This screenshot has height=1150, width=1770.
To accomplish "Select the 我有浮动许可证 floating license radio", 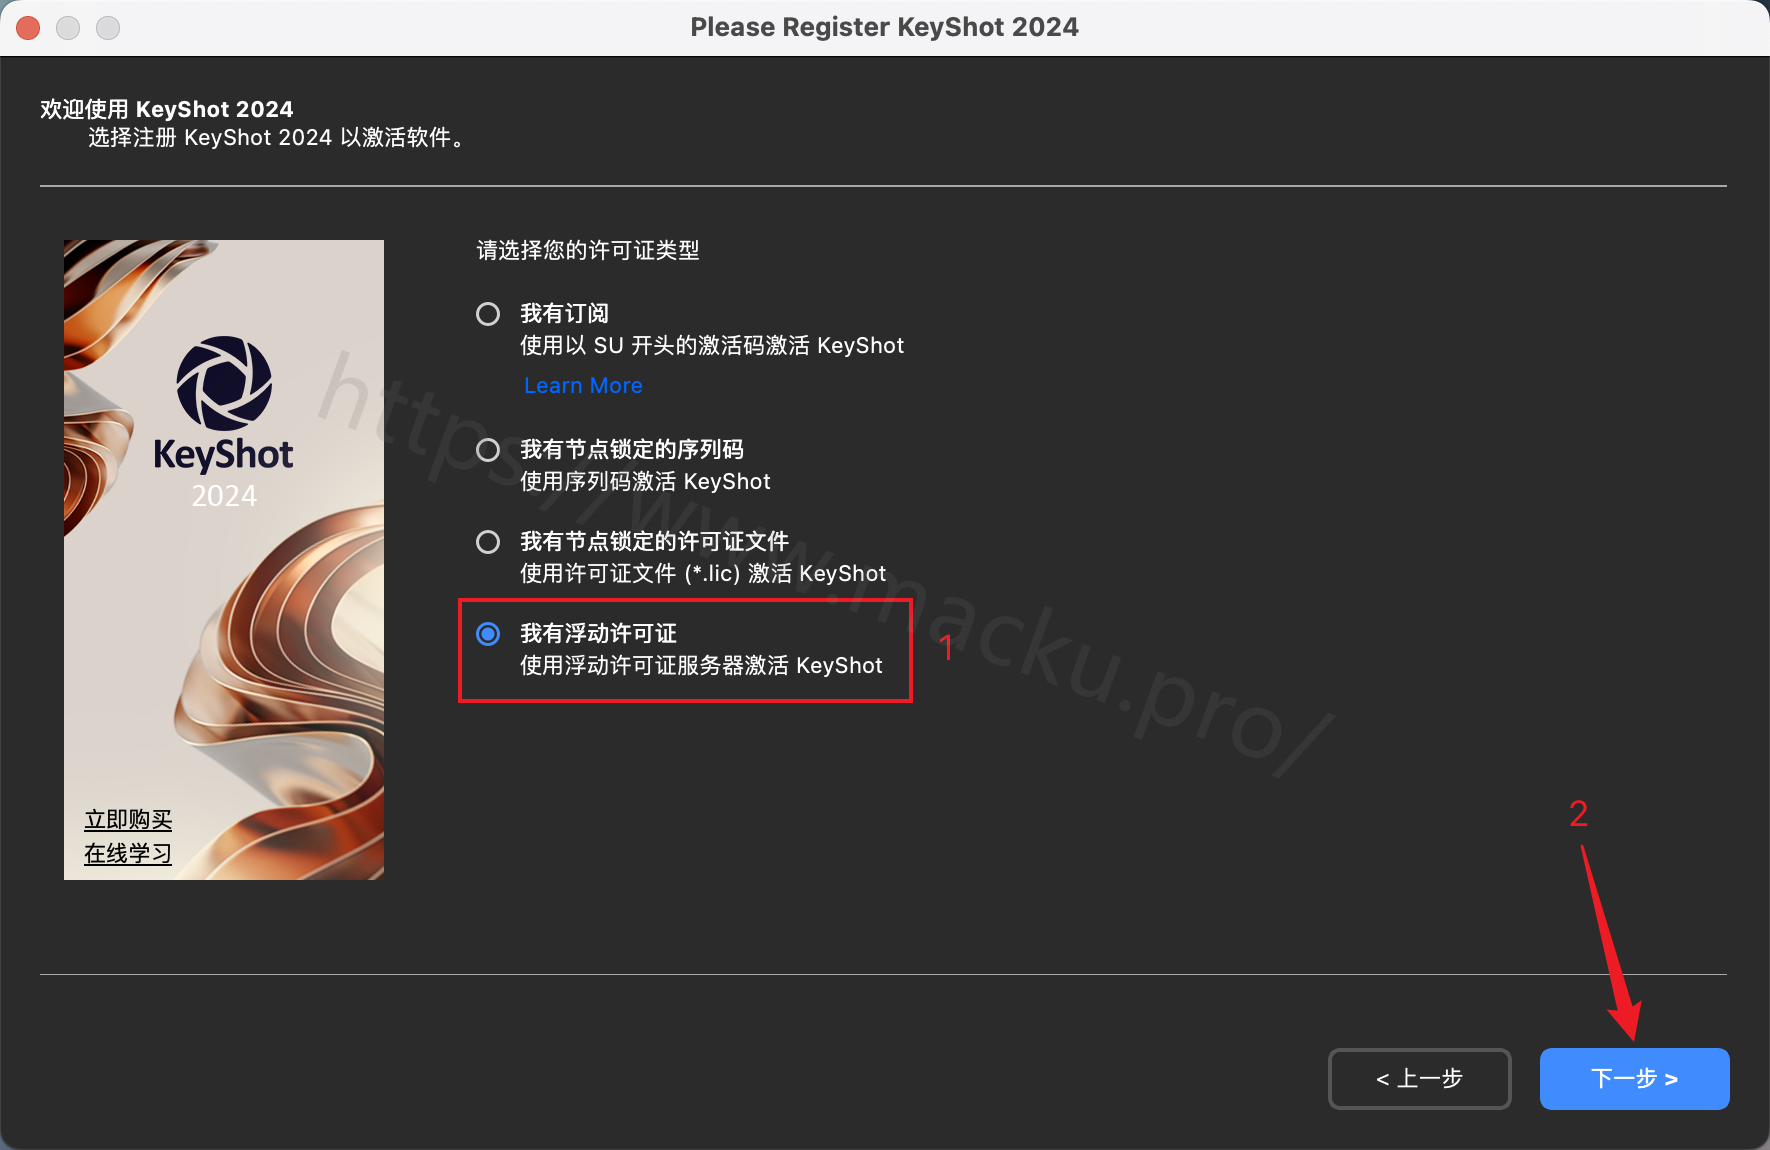I will [488, 634].
